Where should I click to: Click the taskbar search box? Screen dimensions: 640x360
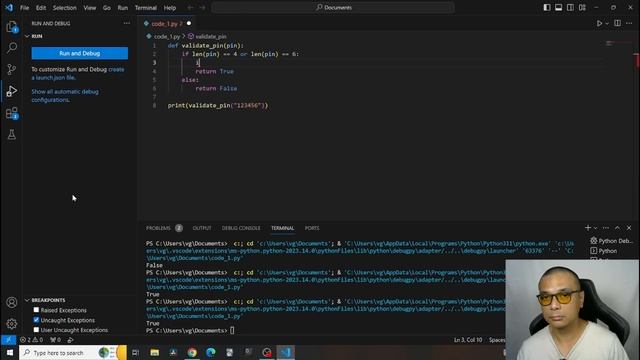click(73, 352)
